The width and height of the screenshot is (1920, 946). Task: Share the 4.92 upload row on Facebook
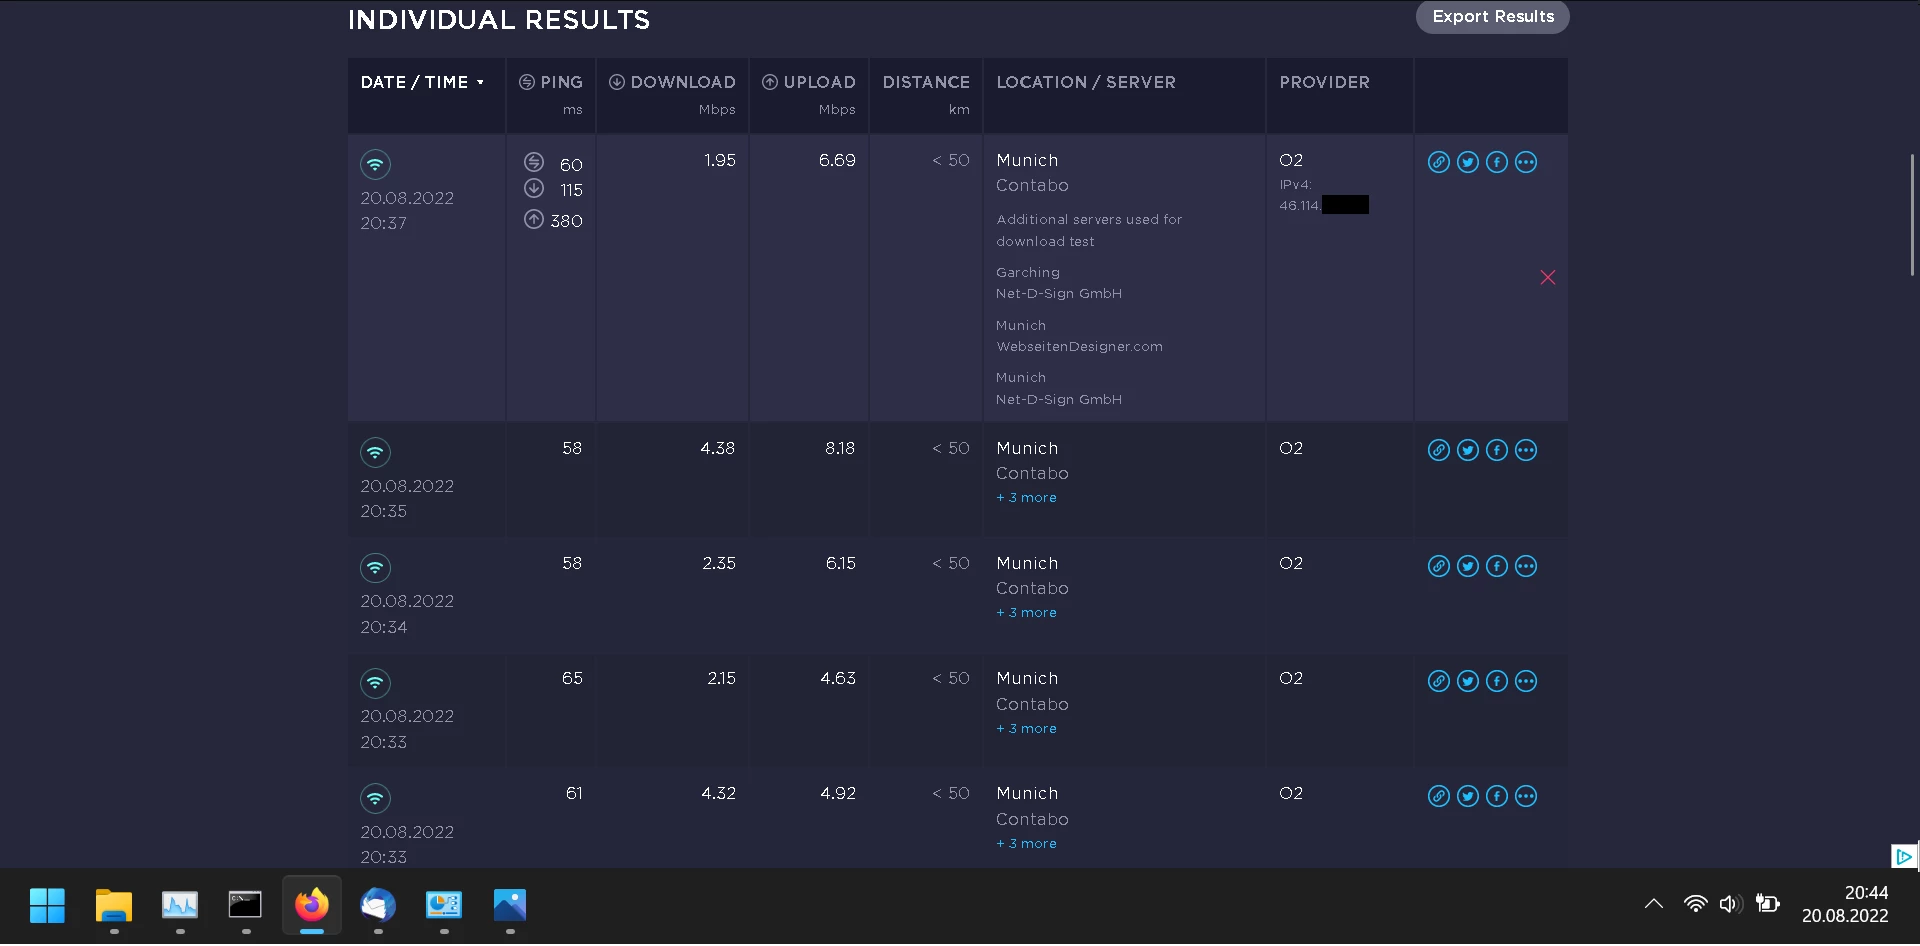(x=1496, y=796)
